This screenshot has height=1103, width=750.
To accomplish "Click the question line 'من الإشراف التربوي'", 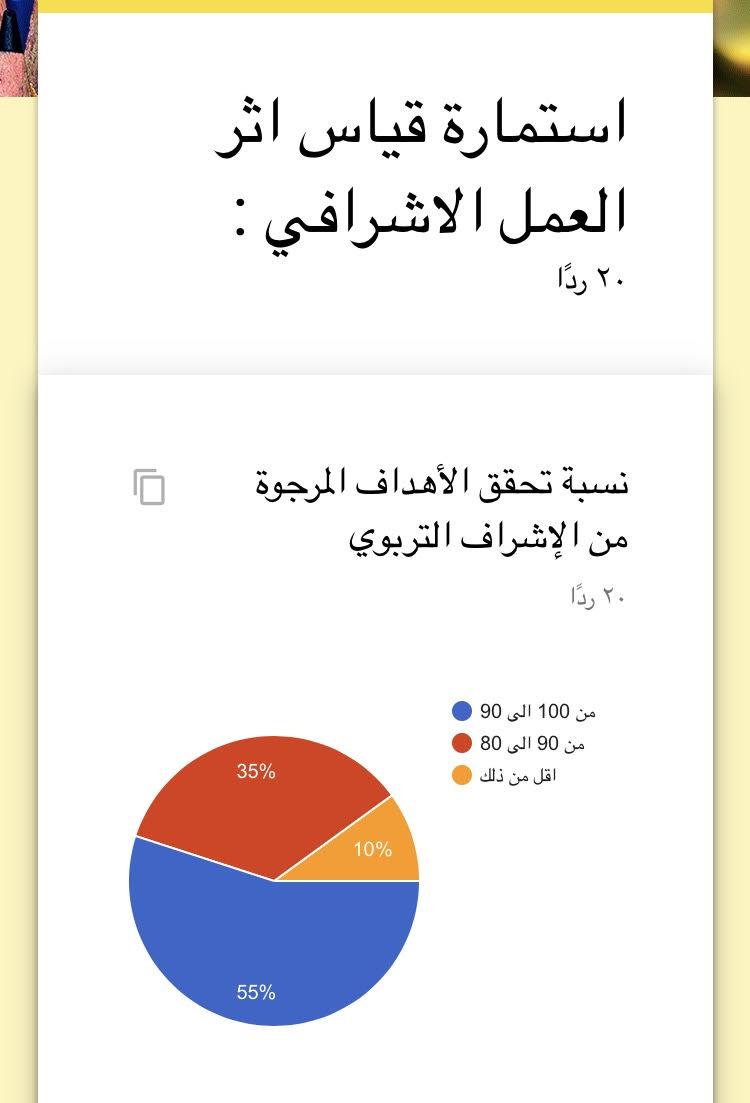I will 488,538.
